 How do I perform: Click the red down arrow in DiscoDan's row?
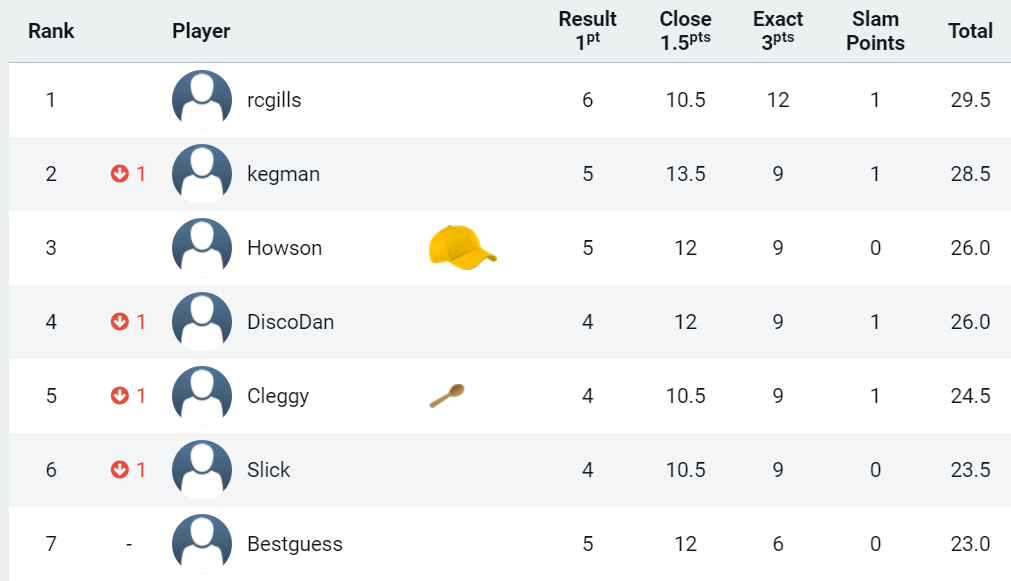[x=119, y=322]
